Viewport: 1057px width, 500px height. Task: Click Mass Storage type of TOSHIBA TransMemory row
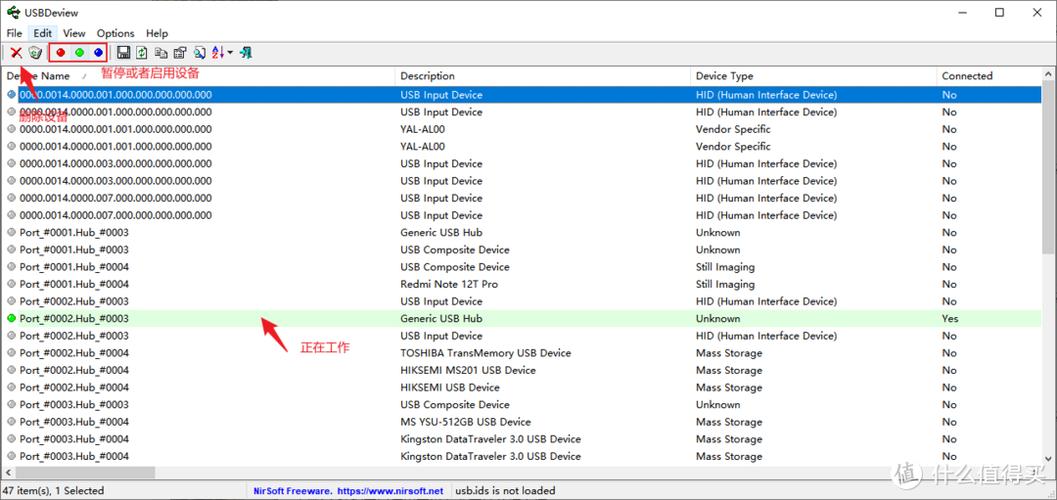(729, 352)
